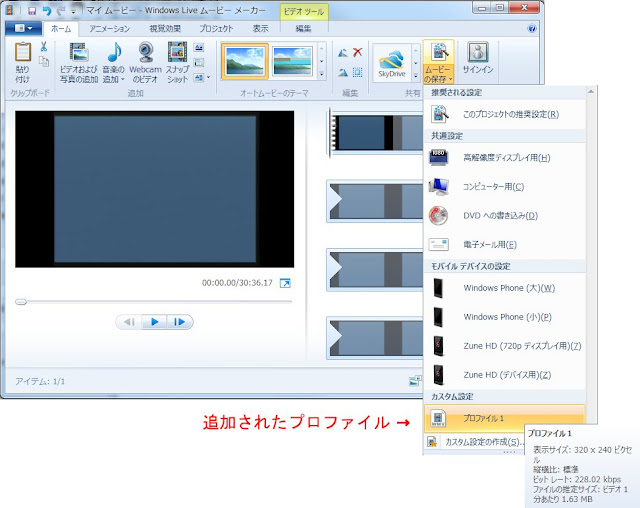Viewport: 640px width, 508px height.
Task: Click Create custom setting (カスタム設定の作成)
Action: [x=475, y=442]
